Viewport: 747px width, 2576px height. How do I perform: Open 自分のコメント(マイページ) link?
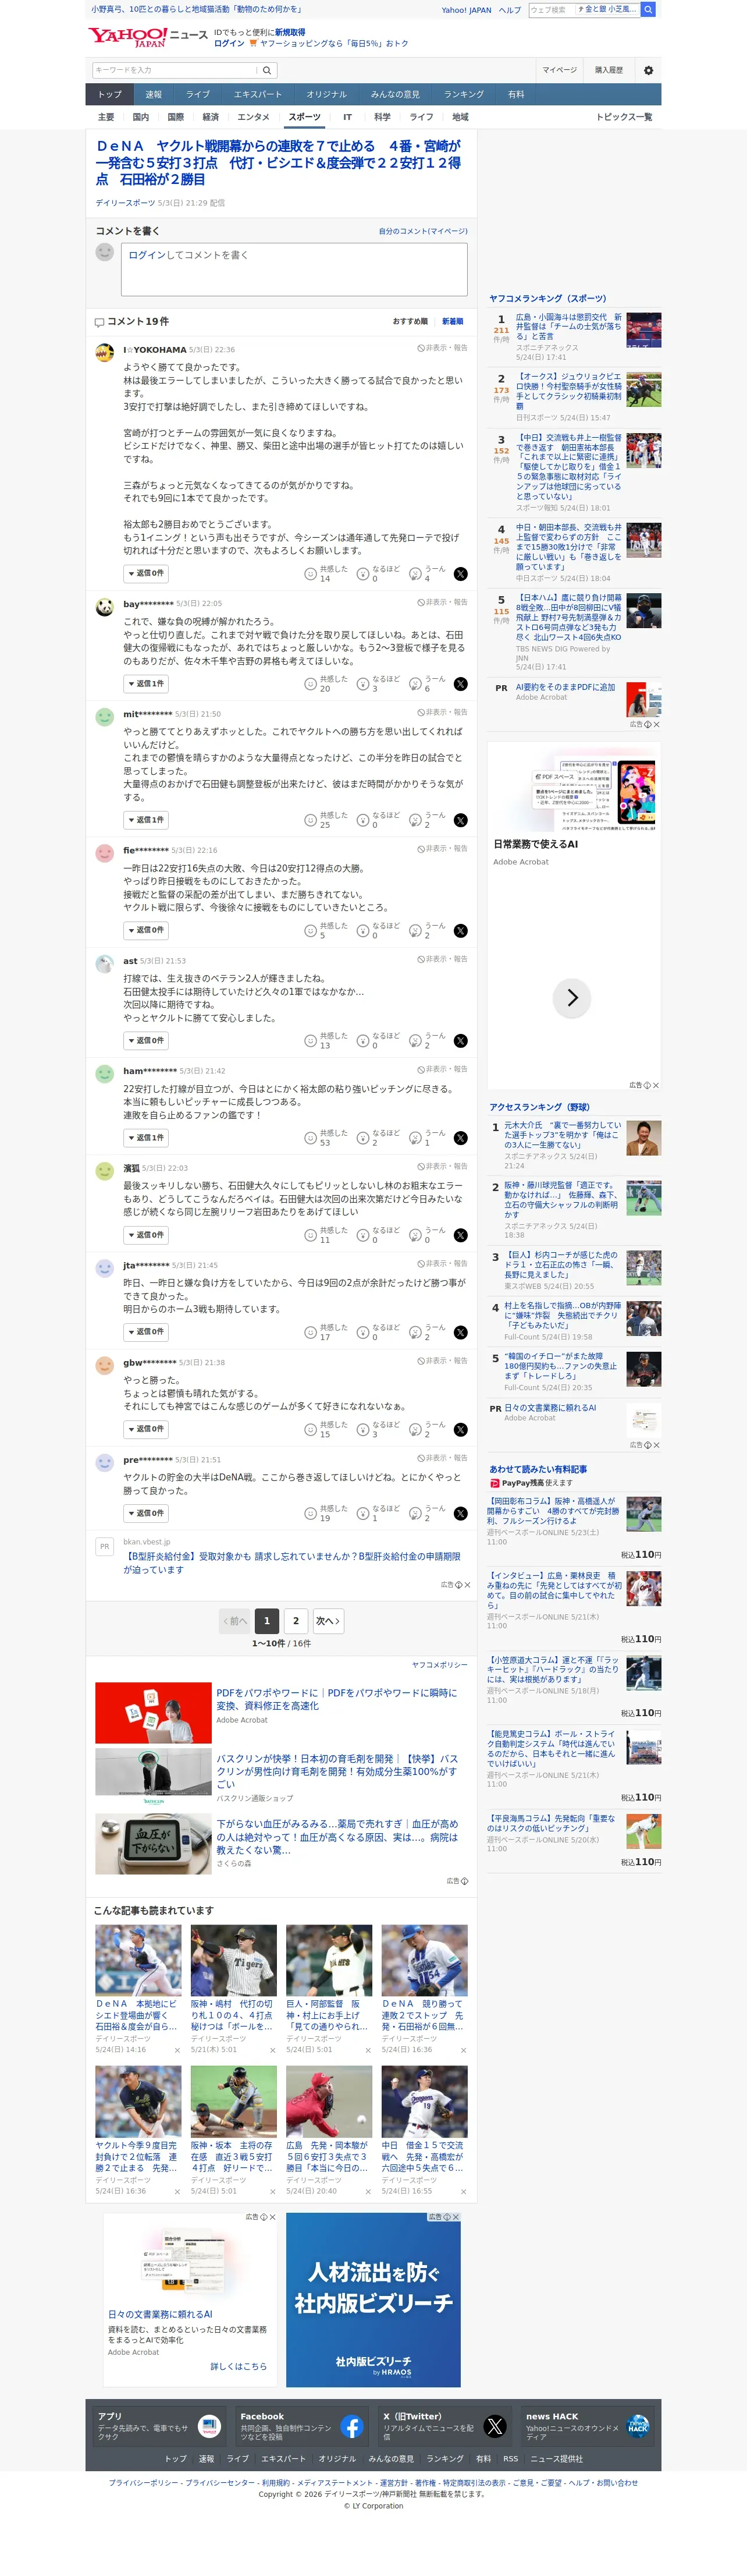(x=423, y=232)
